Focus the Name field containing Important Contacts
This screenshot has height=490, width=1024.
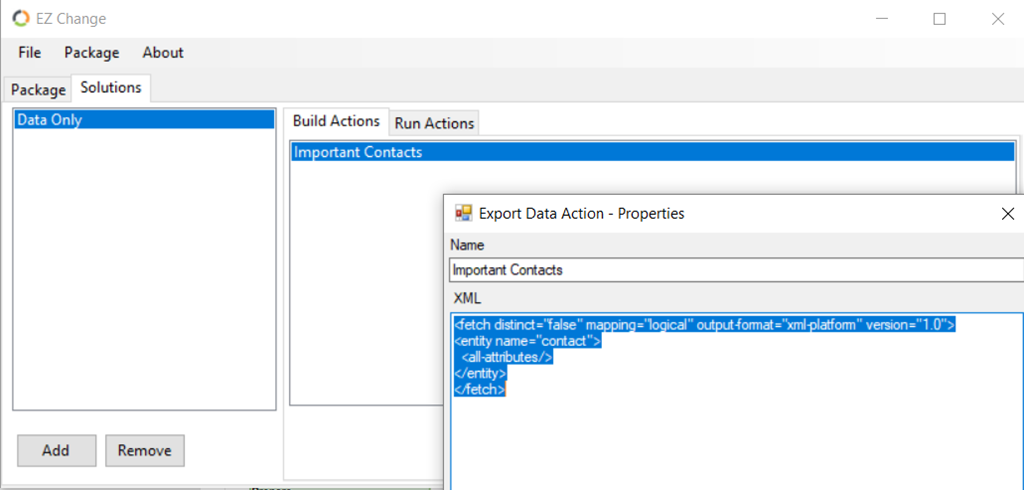coord(736,270)
